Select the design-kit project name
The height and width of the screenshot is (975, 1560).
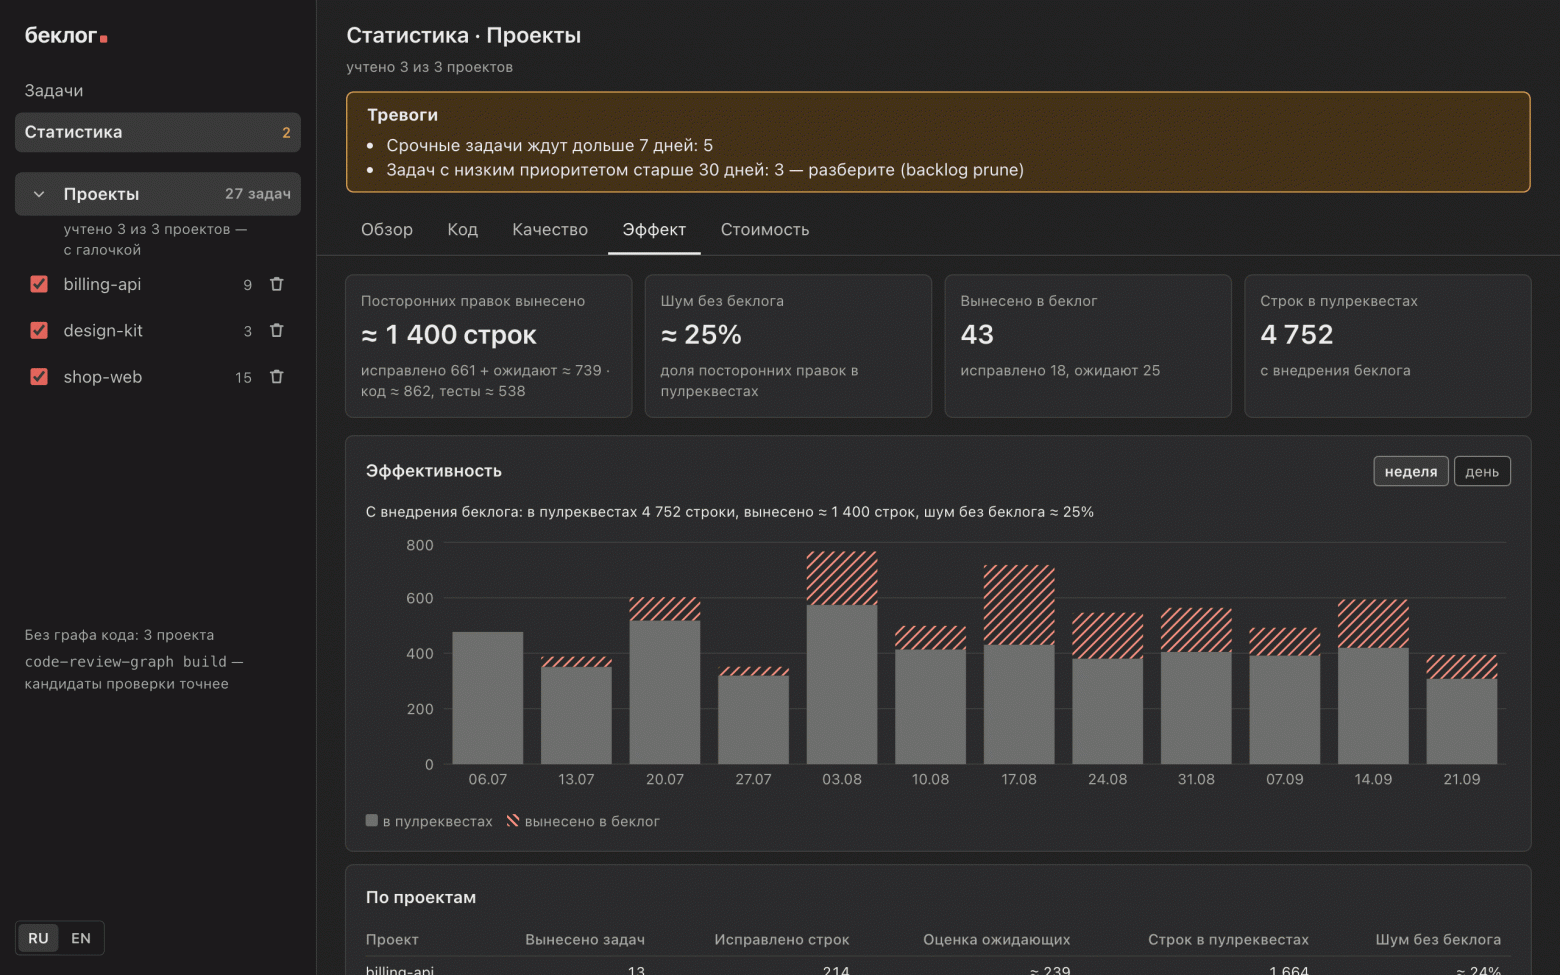click(x=103, y=330)
